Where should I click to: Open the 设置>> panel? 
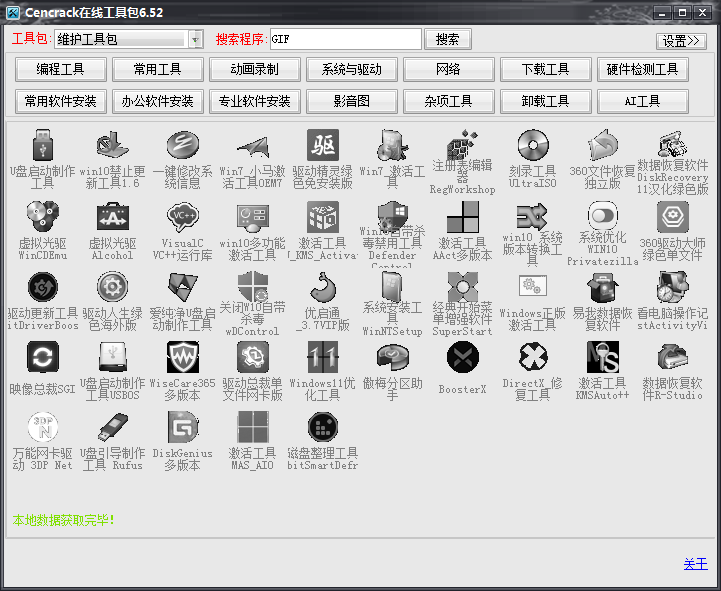(x=681, y=41)
